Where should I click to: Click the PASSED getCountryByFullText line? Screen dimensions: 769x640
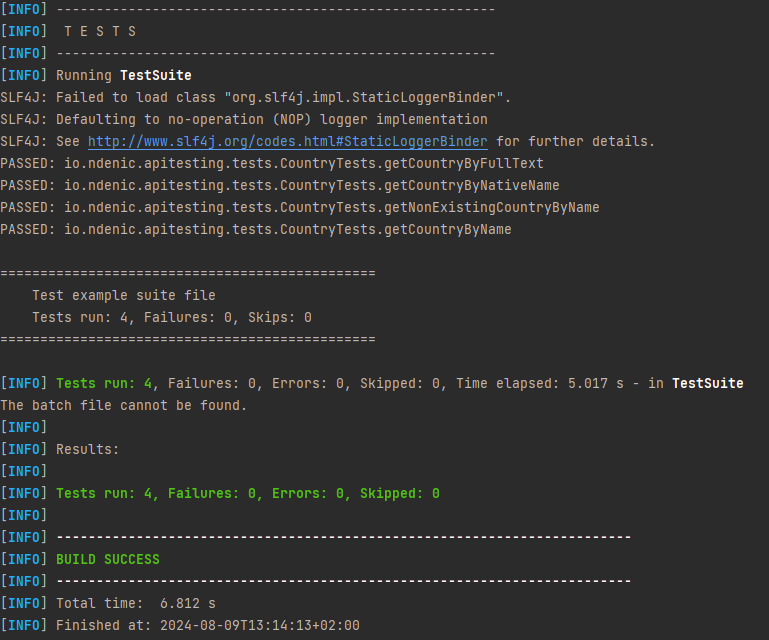(x=272, y=164)
